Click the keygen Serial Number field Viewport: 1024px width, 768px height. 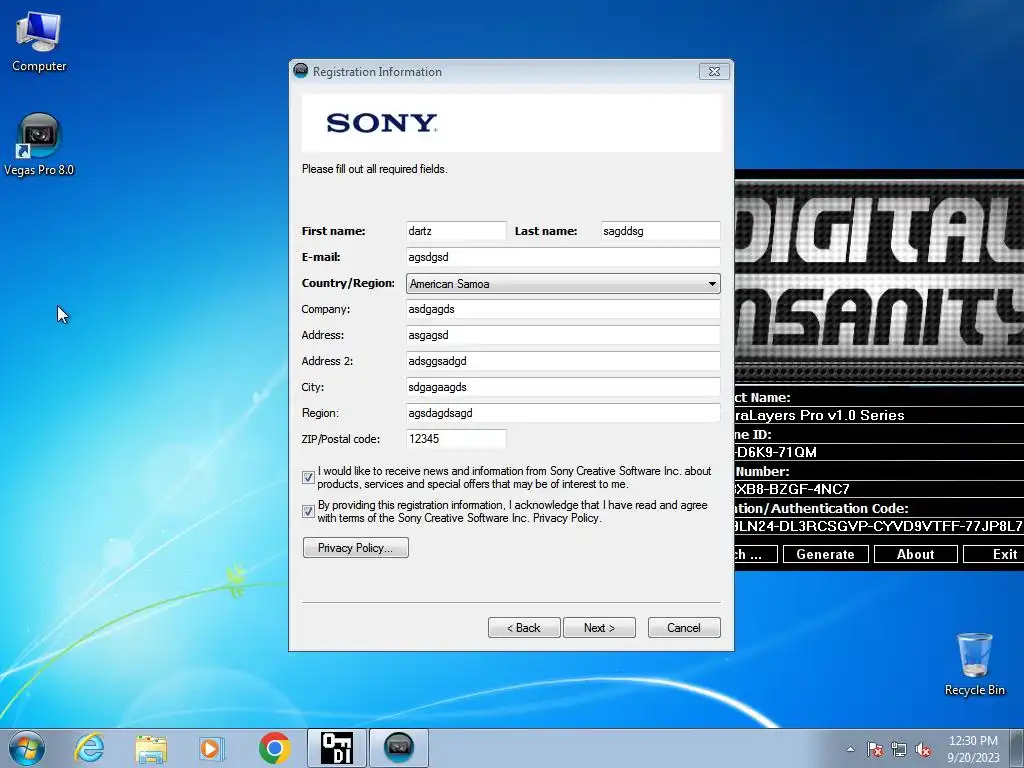[x=879, y=489]
